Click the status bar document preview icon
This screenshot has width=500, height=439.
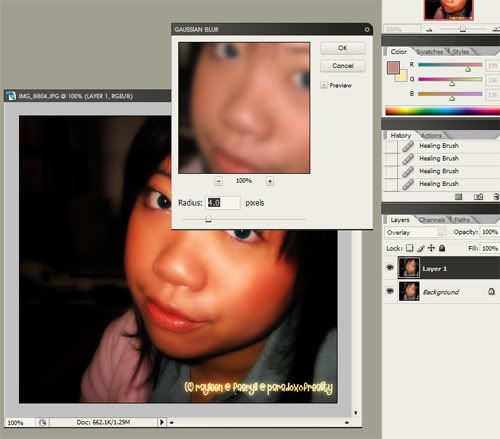tap(42, 422)
